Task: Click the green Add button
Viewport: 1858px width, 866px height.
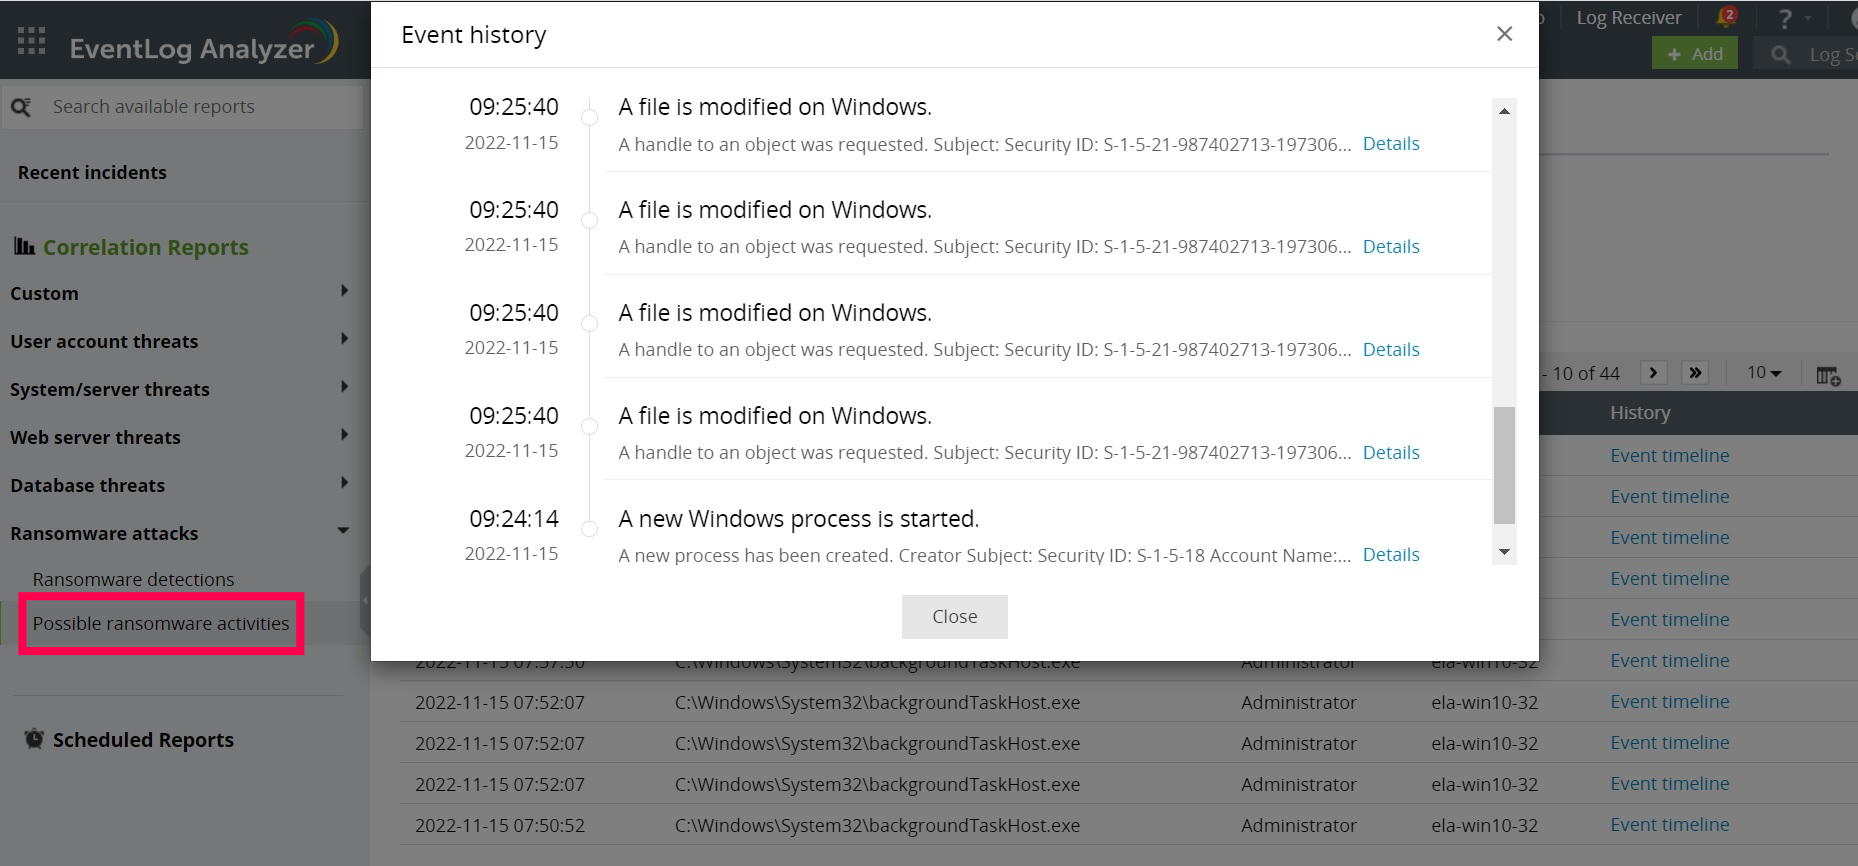Action: [x=1695, y=54]
